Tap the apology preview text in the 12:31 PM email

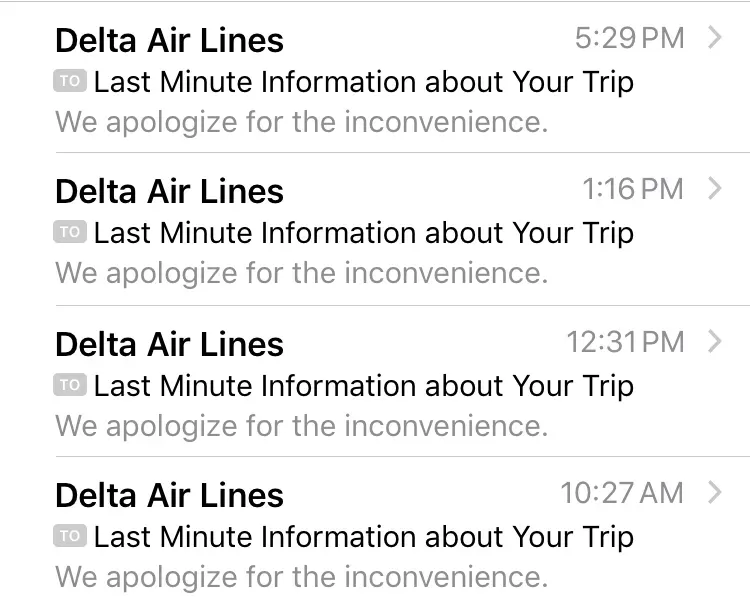[x=301, y=426]
